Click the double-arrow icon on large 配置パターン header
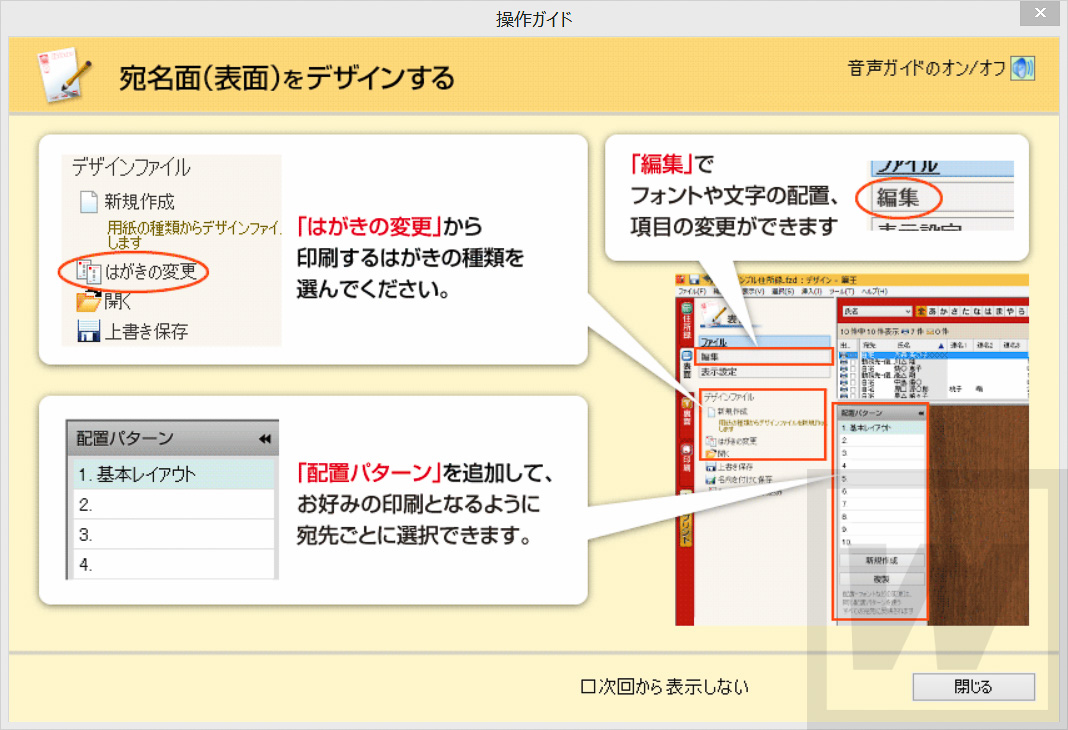This screenshot has width=1068, height=730. pos(265,439)
